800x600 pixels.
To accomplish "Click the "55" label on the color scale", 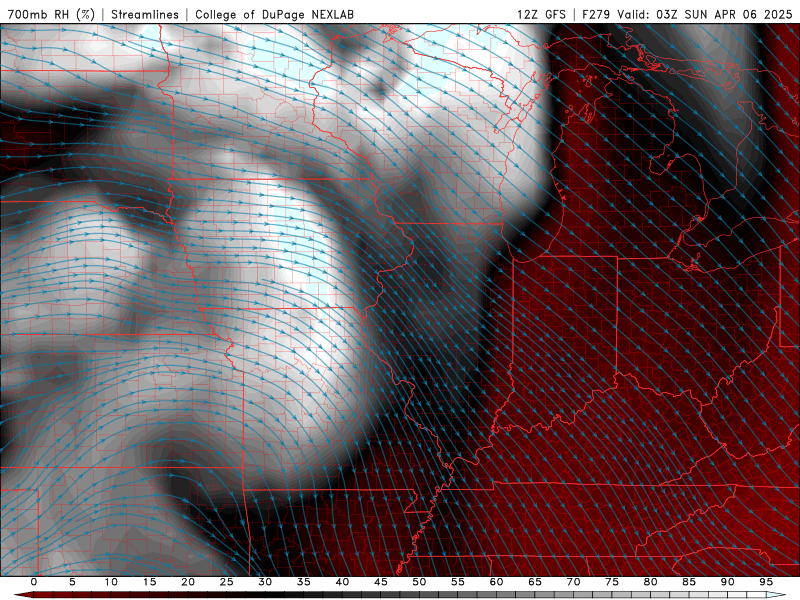I will click(x=458, y=582).
